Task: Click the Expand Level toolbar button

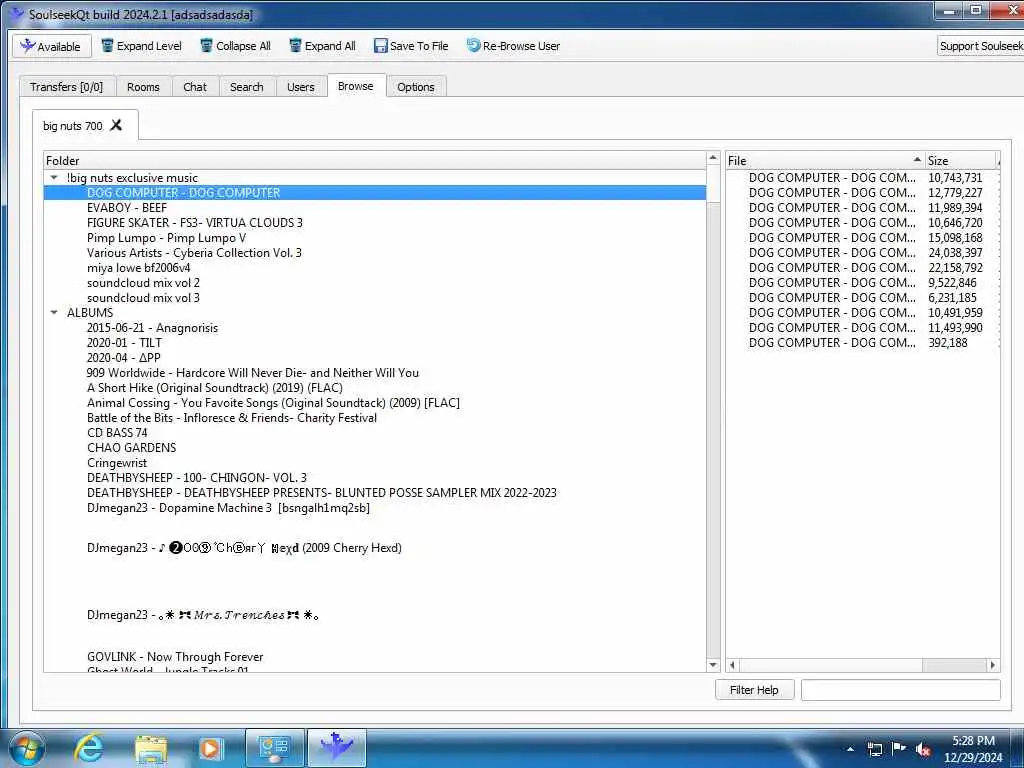Action: tap(142, 46)
